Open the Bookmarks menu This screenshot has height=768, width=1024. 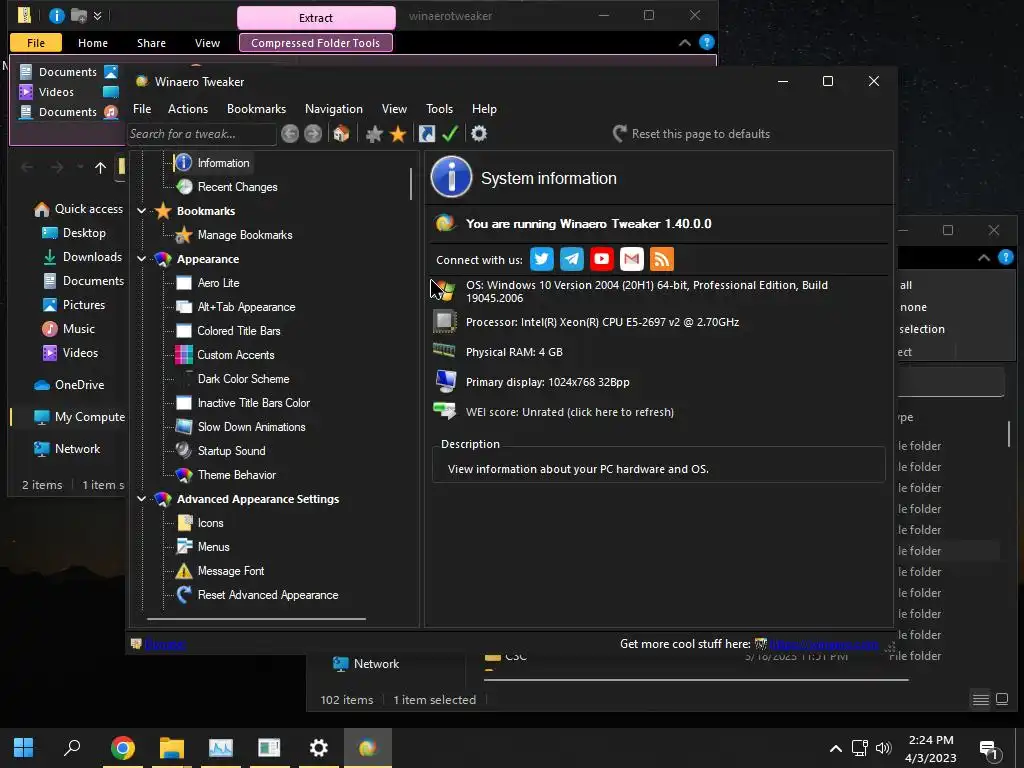click(256, 109)
